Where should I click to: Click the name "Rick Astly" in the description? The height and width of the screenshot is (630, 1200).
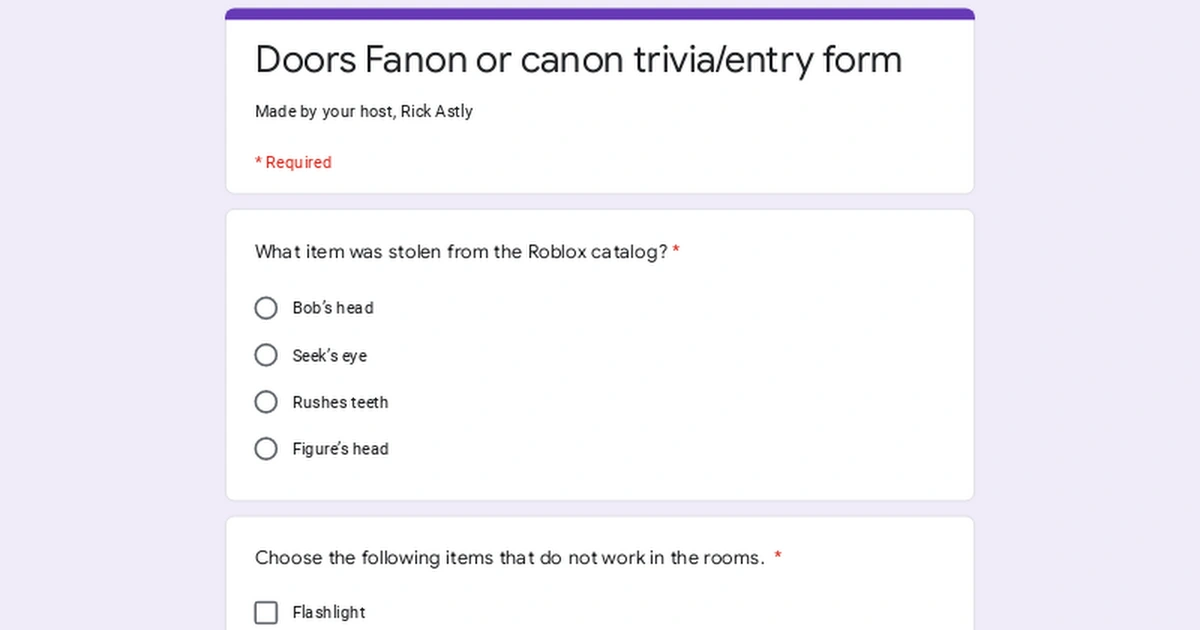point(437,112)
